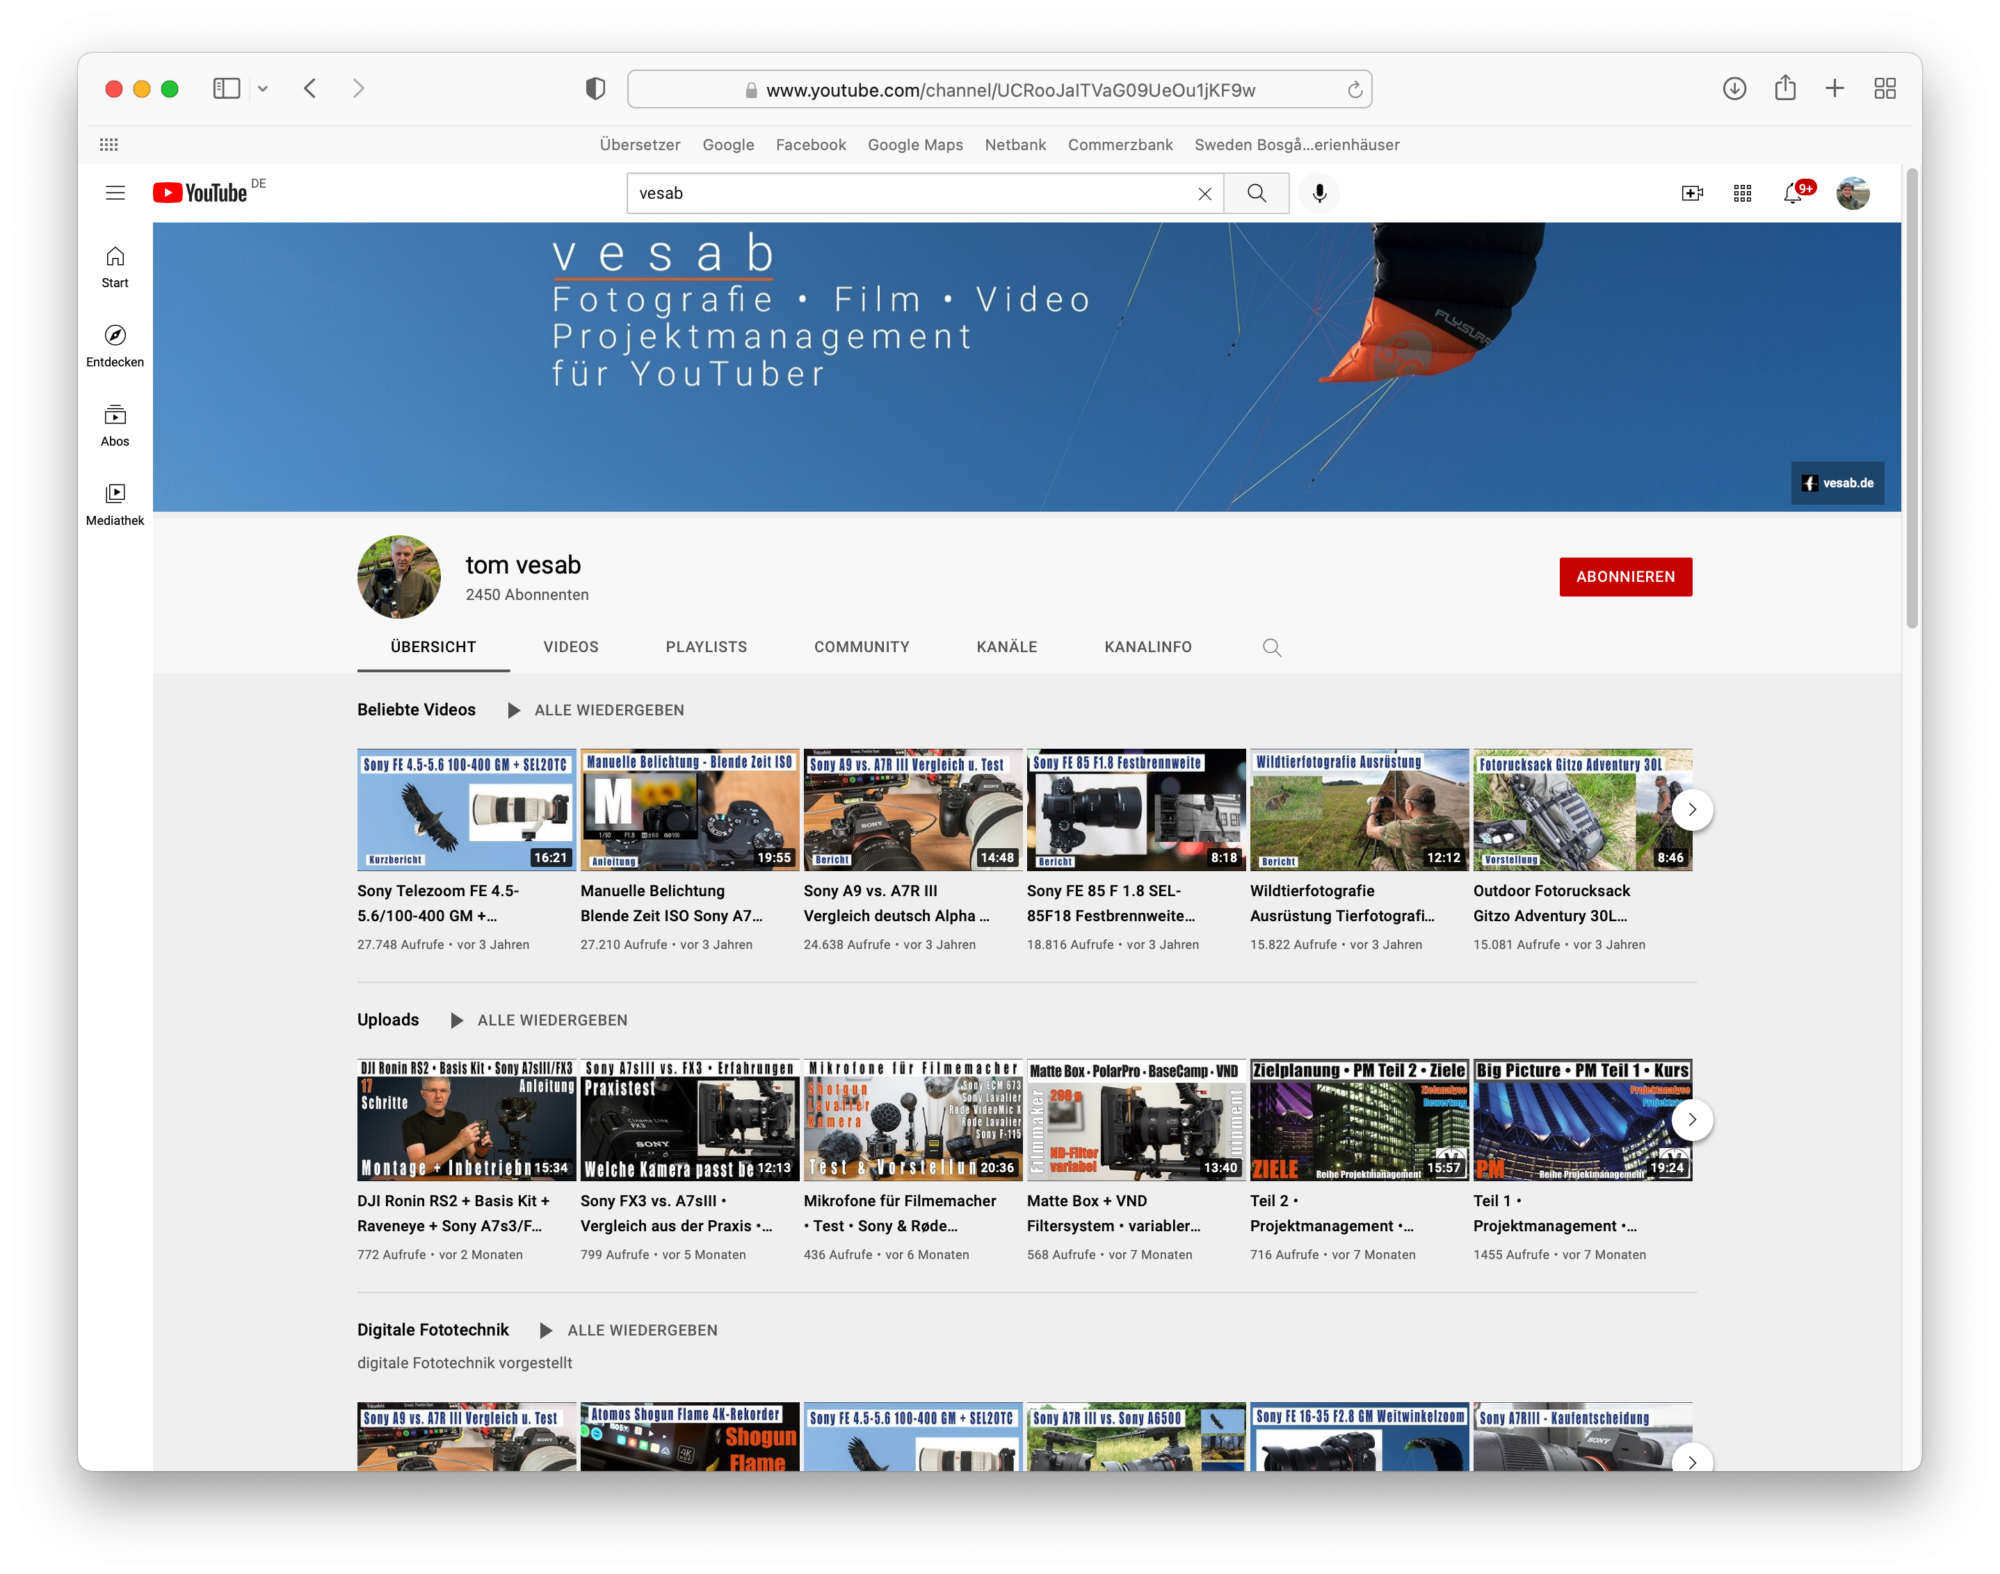Click Safari privacy shield icon
Image resolution: width=2000 pixels, height=1574 pixels.
click(x=596, y=89)
